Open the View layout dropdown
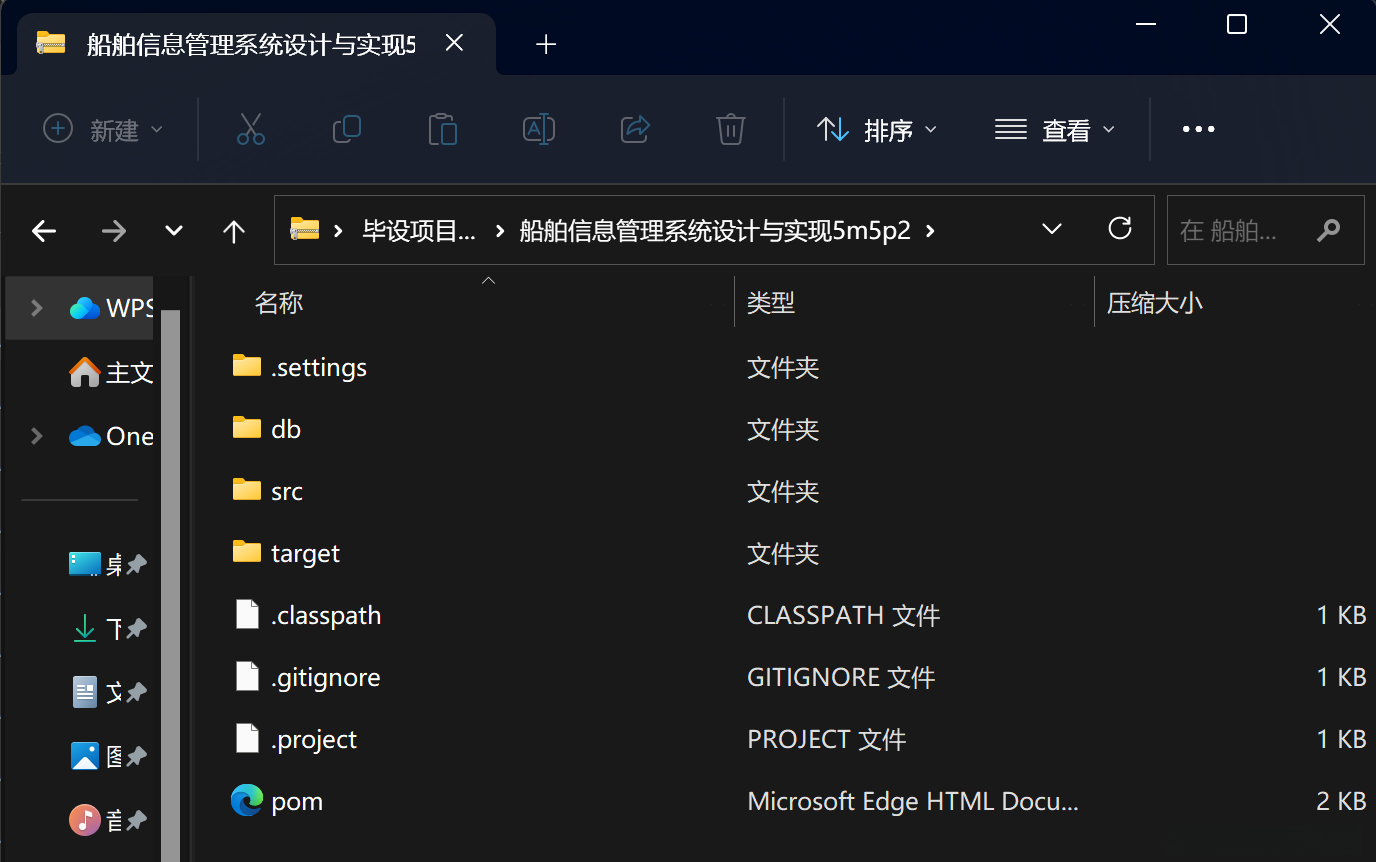 click(1054, 129)
